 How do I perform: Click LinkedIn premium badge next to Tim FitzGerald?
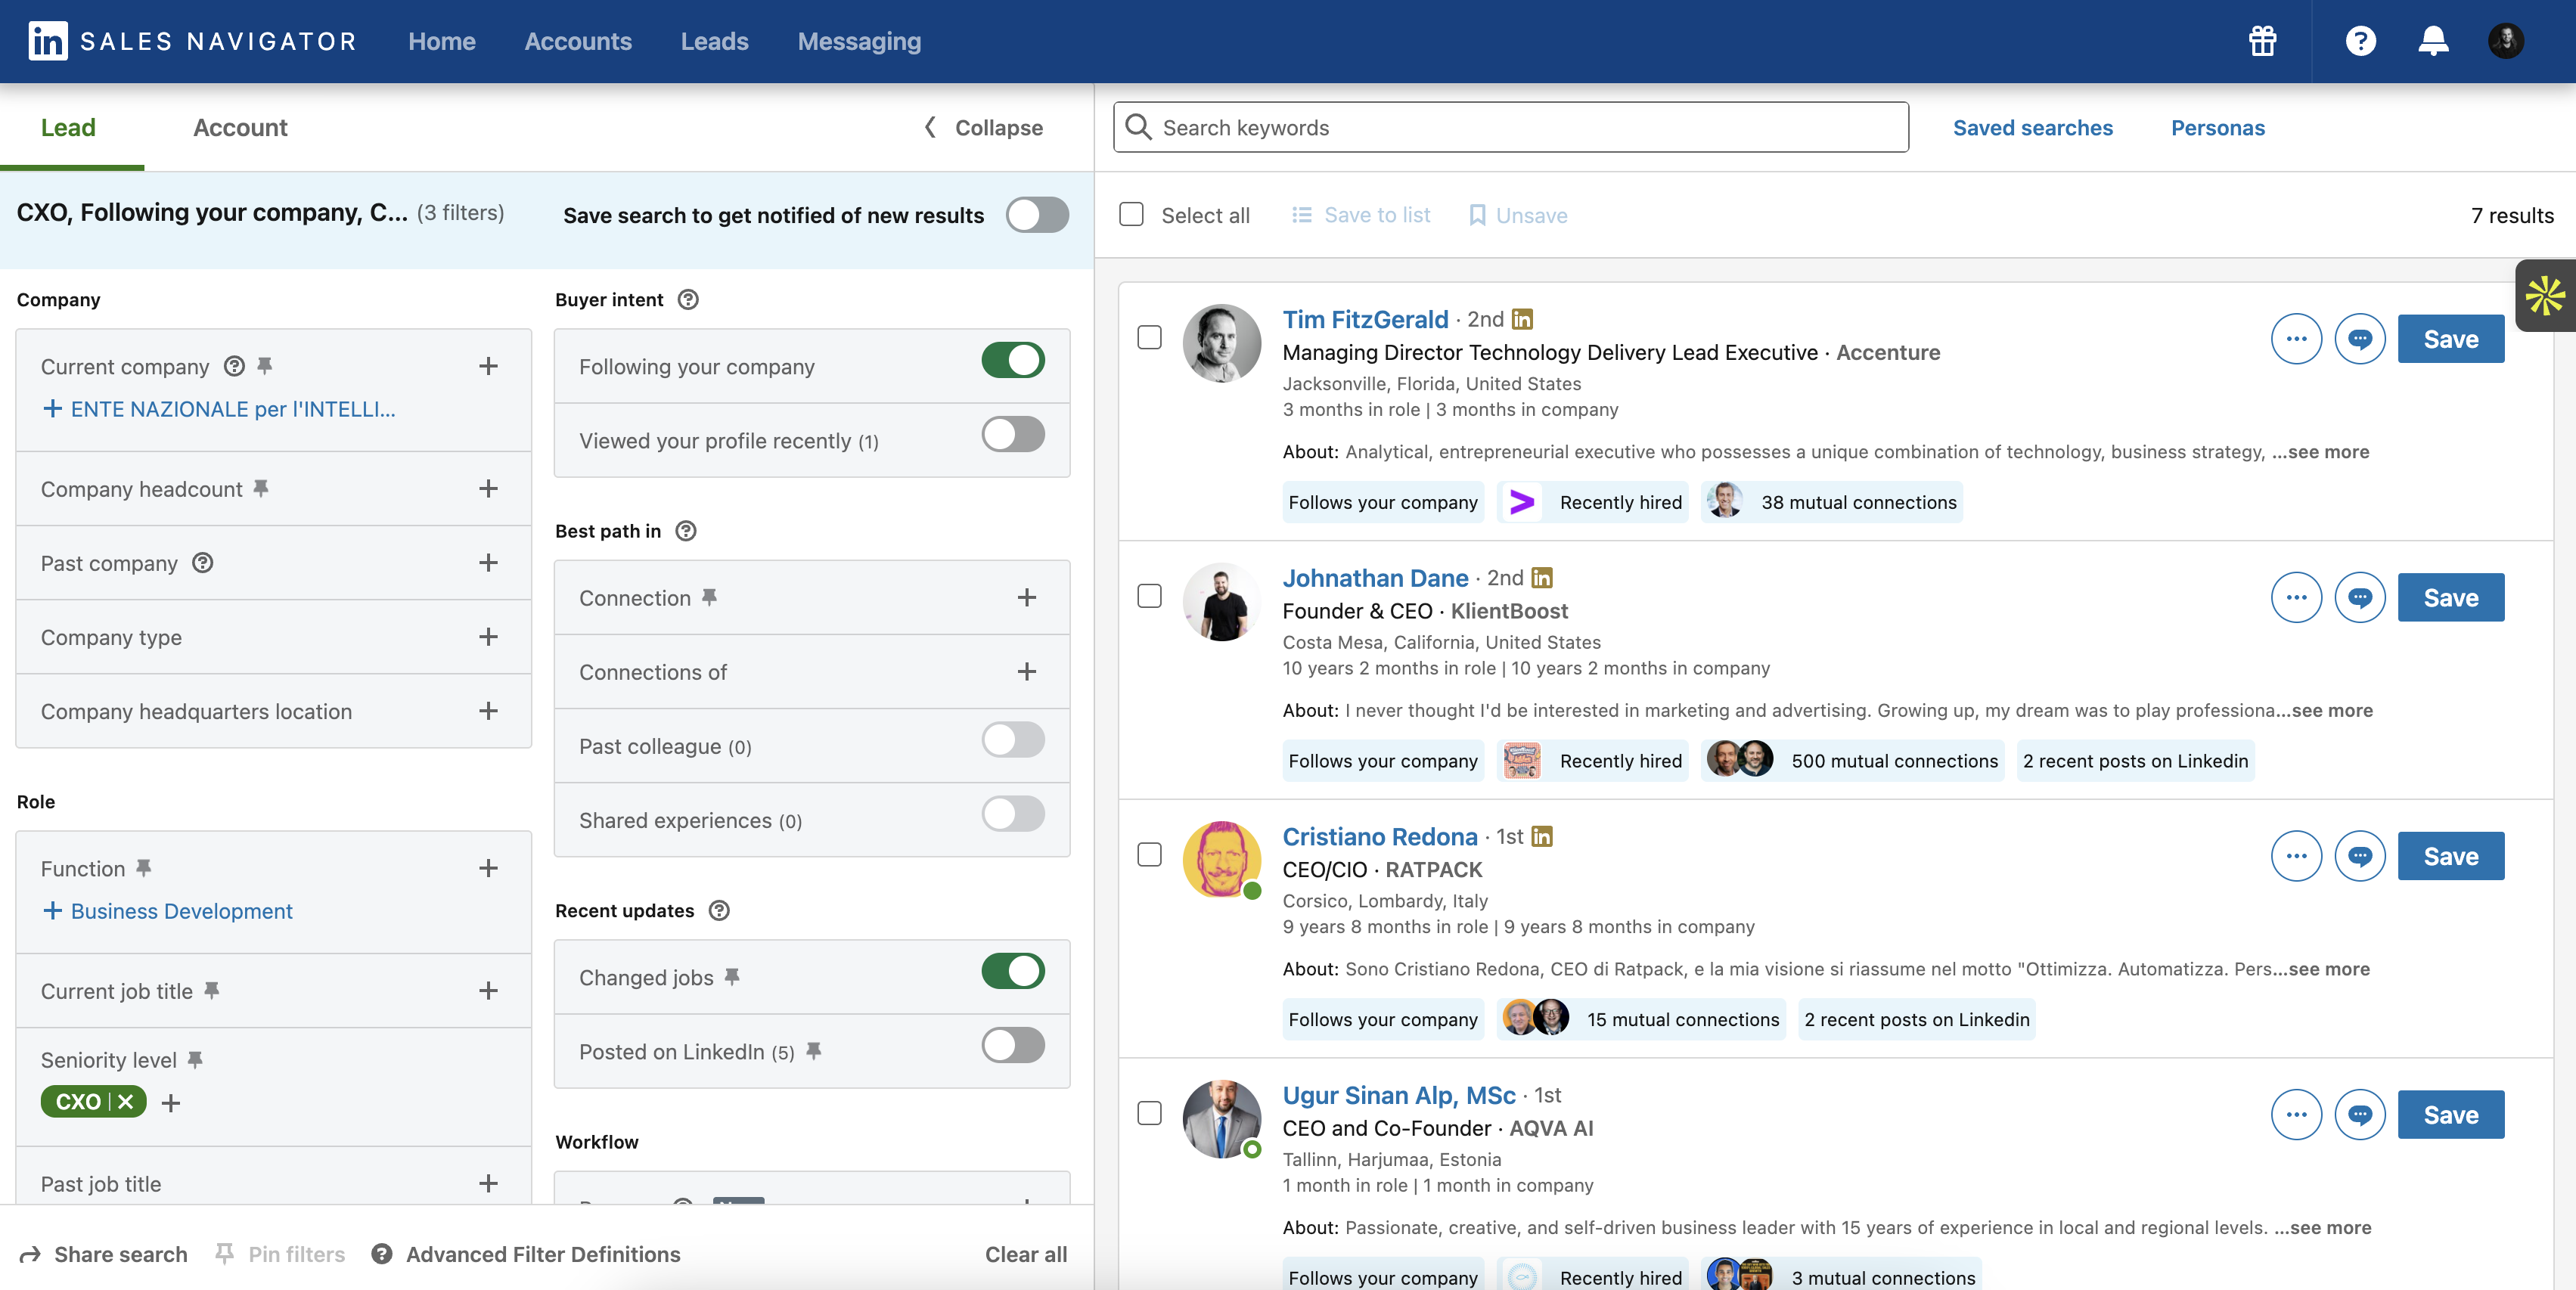(1522, 319)
